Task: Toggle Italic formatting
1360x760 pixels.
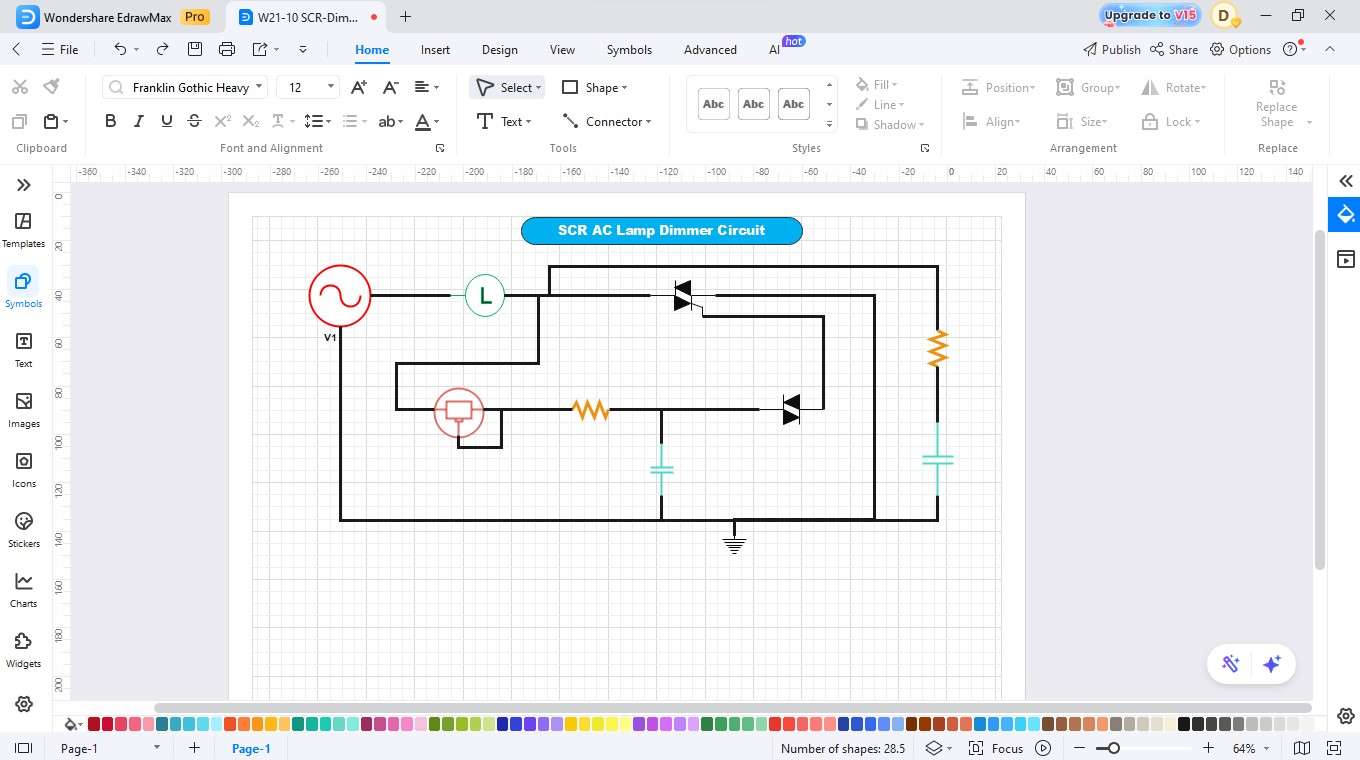Action: point(139,122)
